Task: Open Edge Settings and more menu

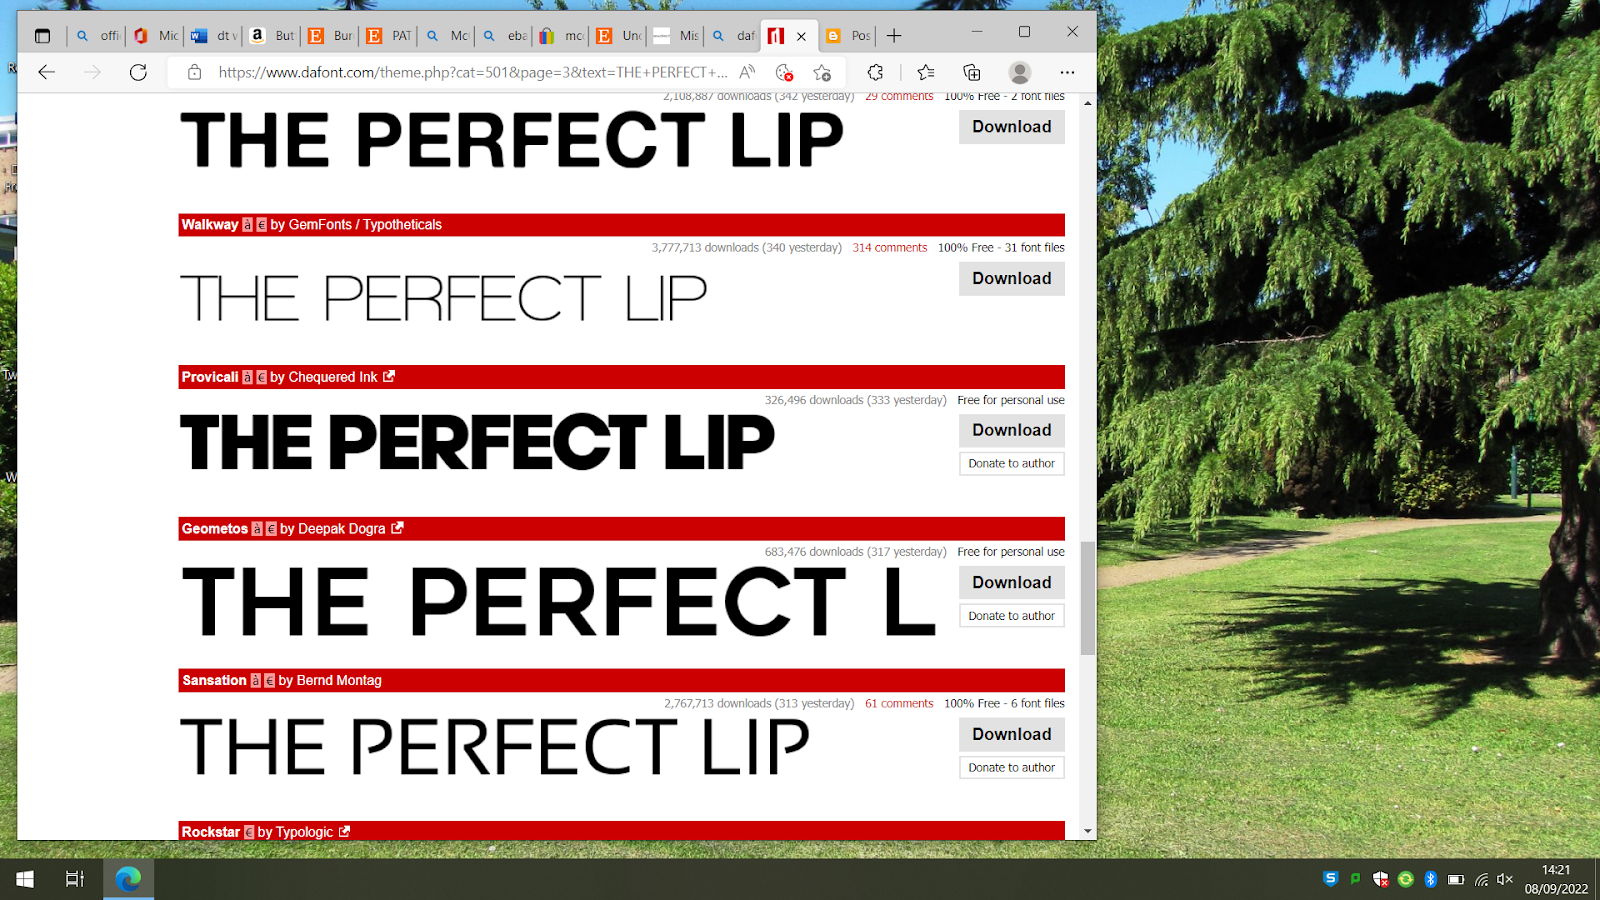Action: coord(1067,72)
